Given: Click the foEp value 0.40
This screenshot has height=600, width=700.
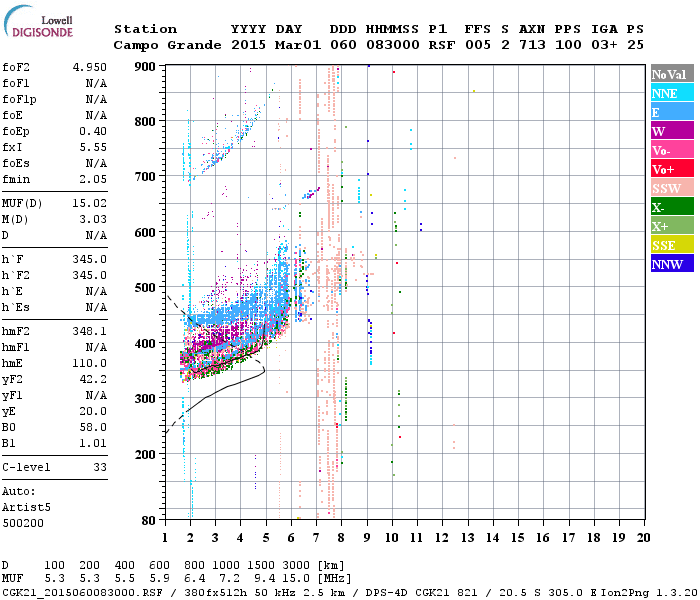Looking at the screenshot, I should (93, 131).
